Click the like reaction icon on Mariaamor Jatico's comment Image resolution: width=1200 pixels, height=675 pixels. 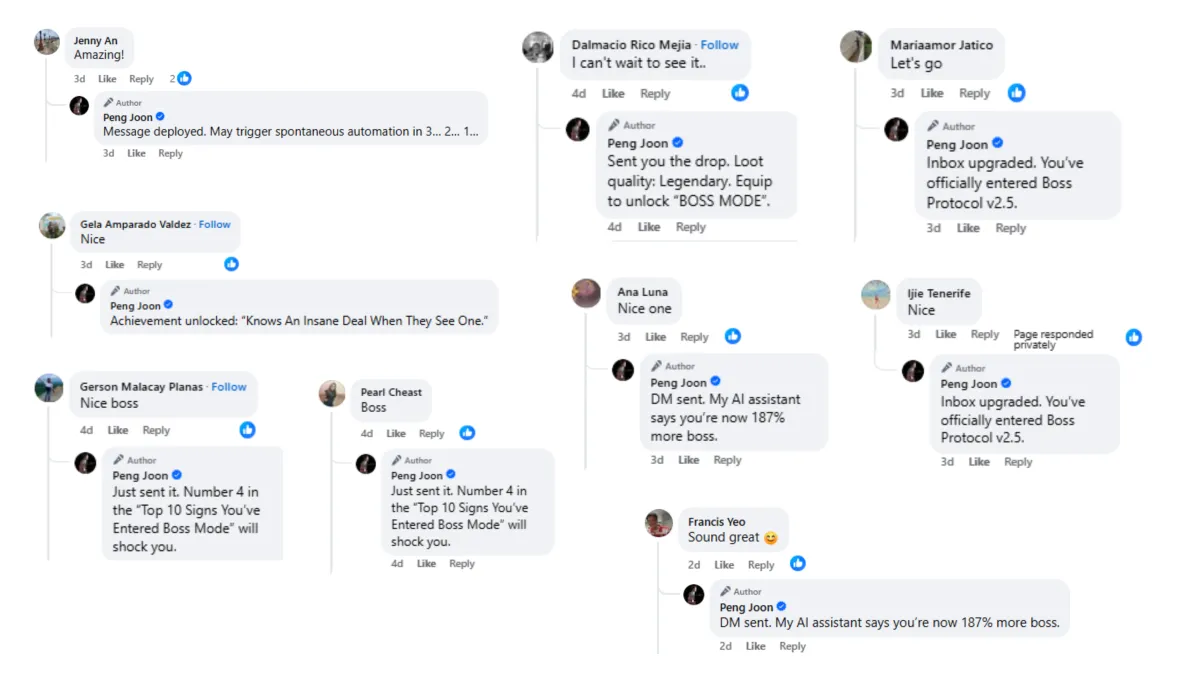[x=1016, y=92]
